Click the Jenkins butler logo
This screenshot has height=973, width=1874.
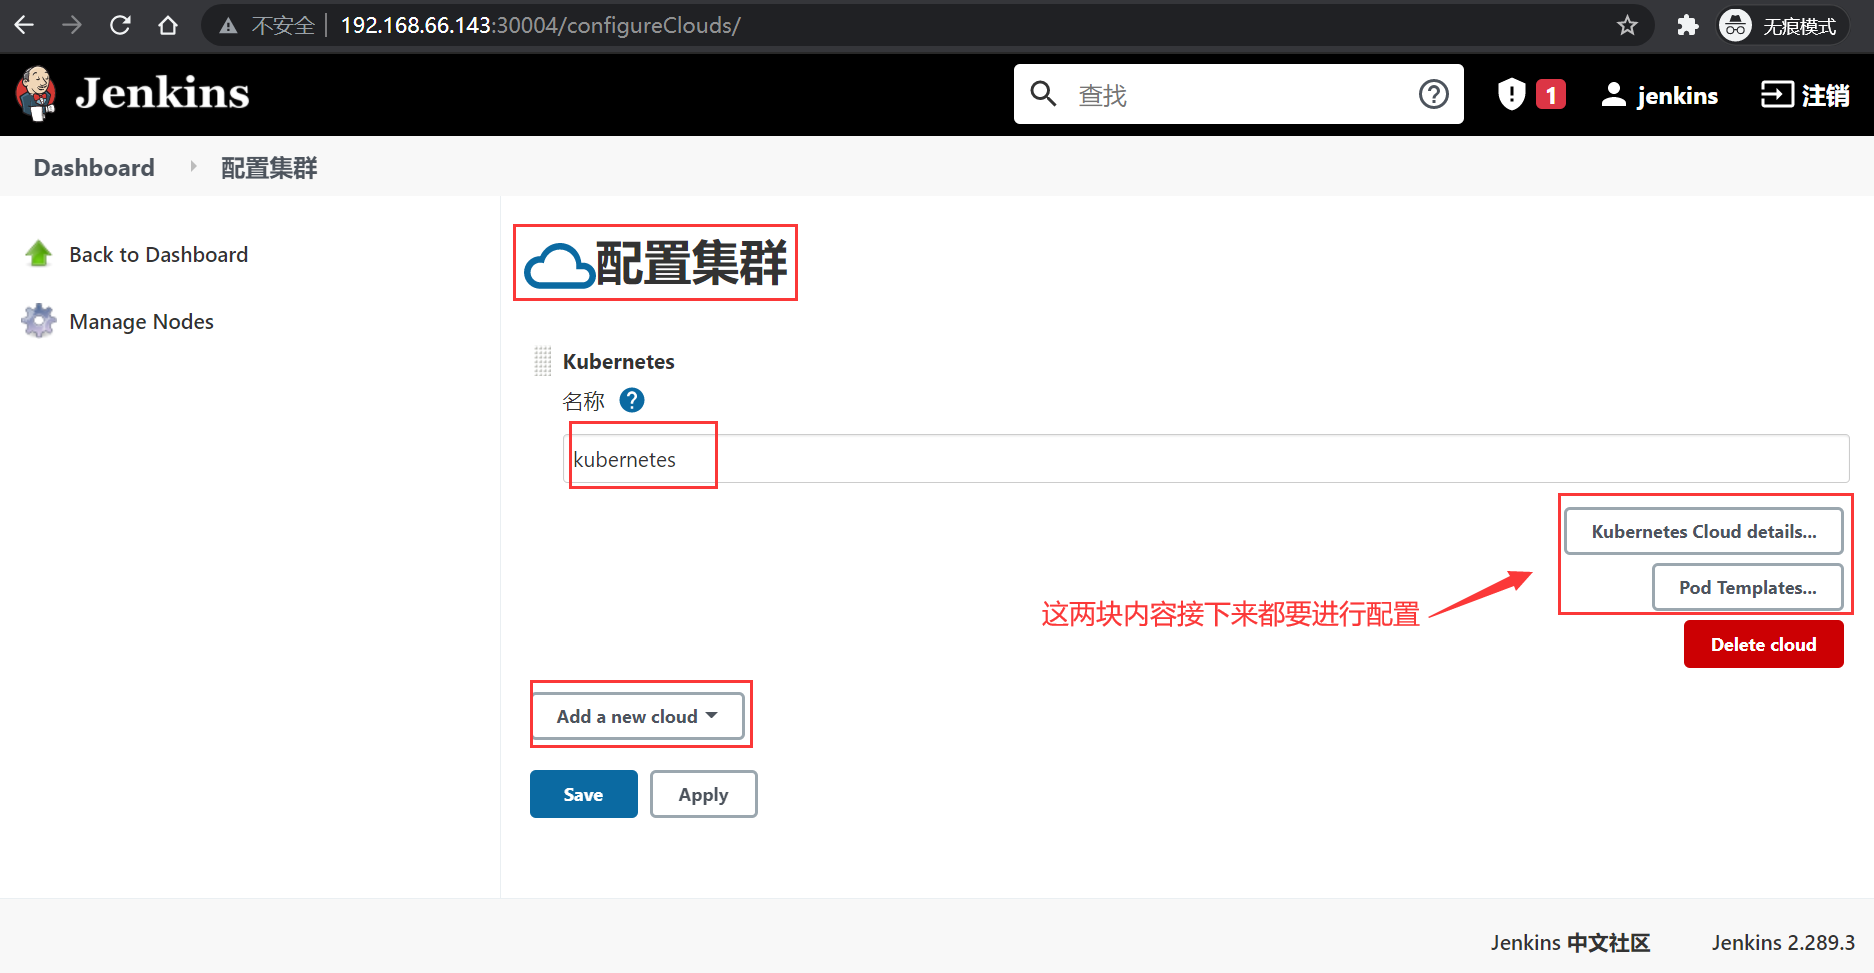37,94
